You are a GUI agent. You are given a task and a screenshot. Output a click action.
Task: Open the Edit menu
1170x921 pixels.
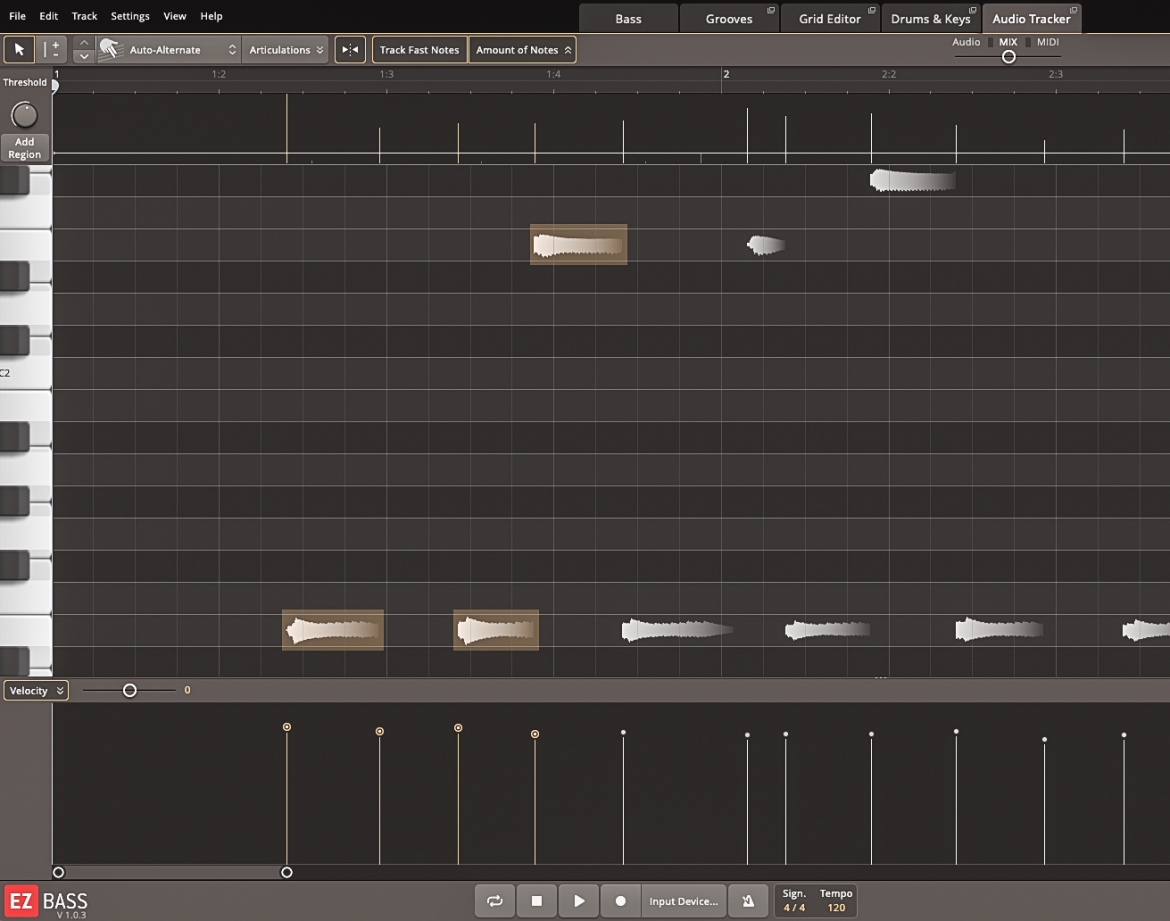tap(49, 16)
